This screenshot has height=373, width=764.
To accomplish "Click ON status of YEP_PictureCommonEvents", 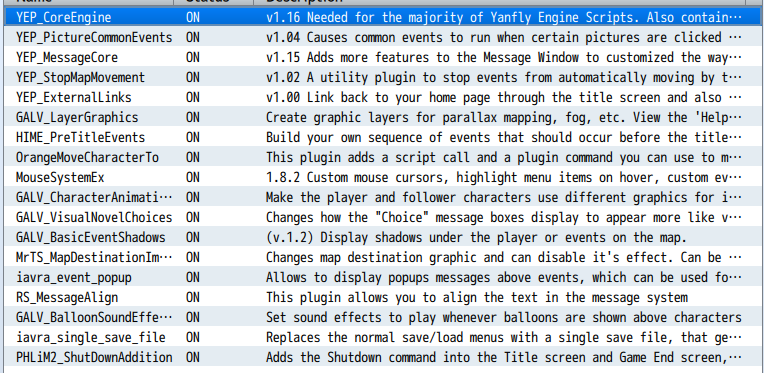I will tap(192, 37).
